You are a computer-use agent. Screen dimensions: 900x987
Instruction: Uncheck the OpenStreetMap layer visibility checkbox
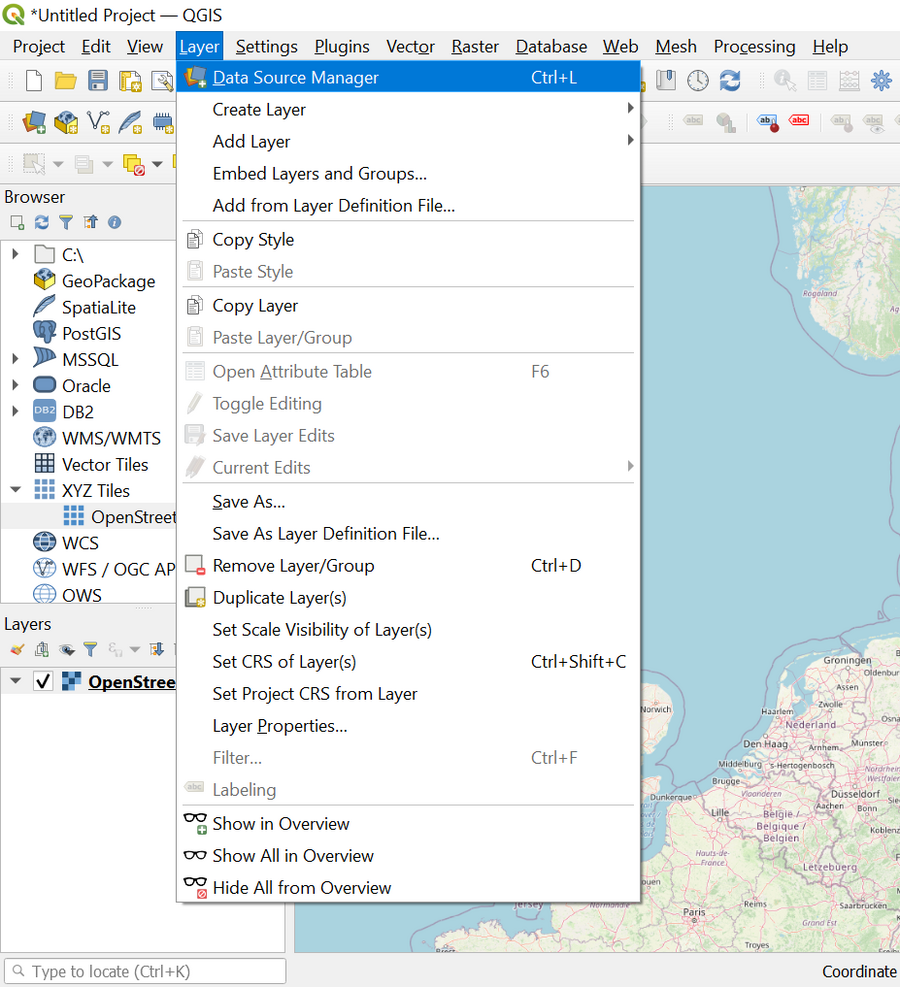[x=43, y=682]
